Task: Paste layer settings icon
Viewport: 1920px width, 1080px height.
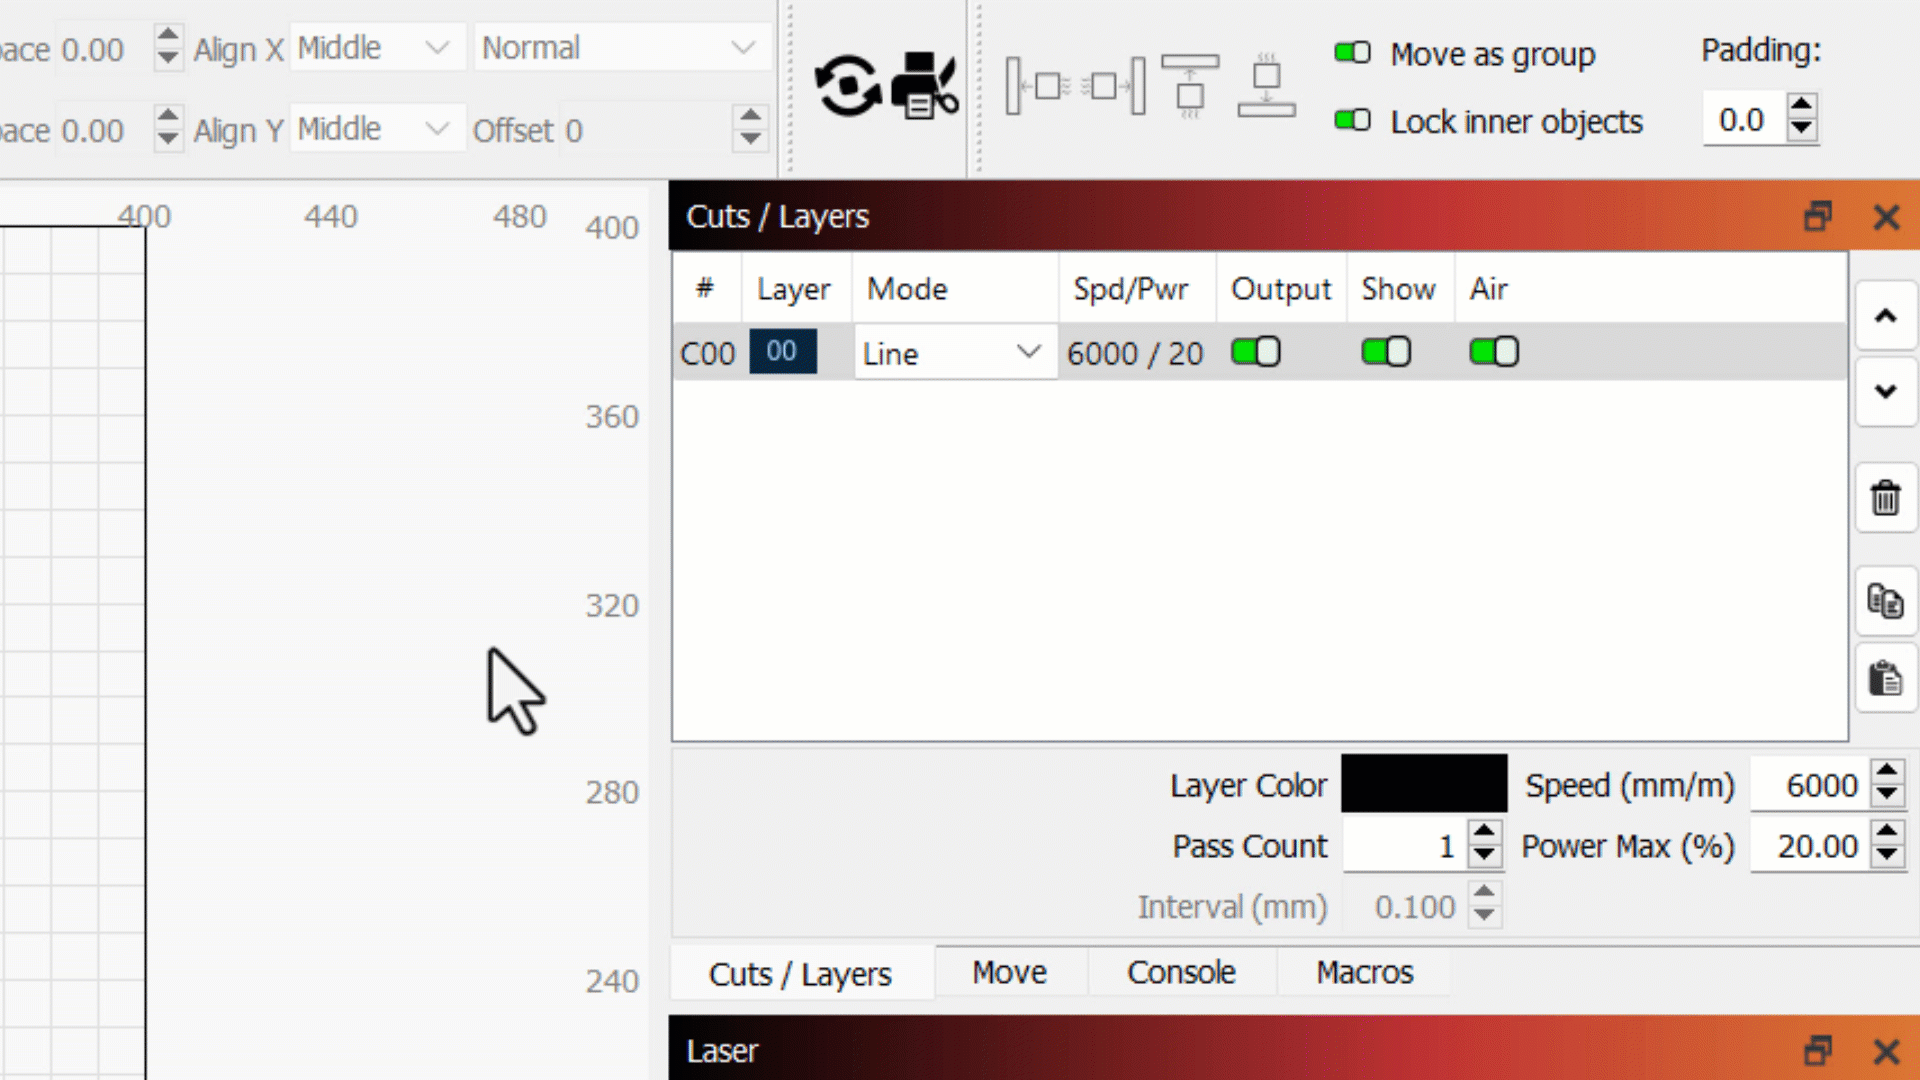Action: 1885,679
